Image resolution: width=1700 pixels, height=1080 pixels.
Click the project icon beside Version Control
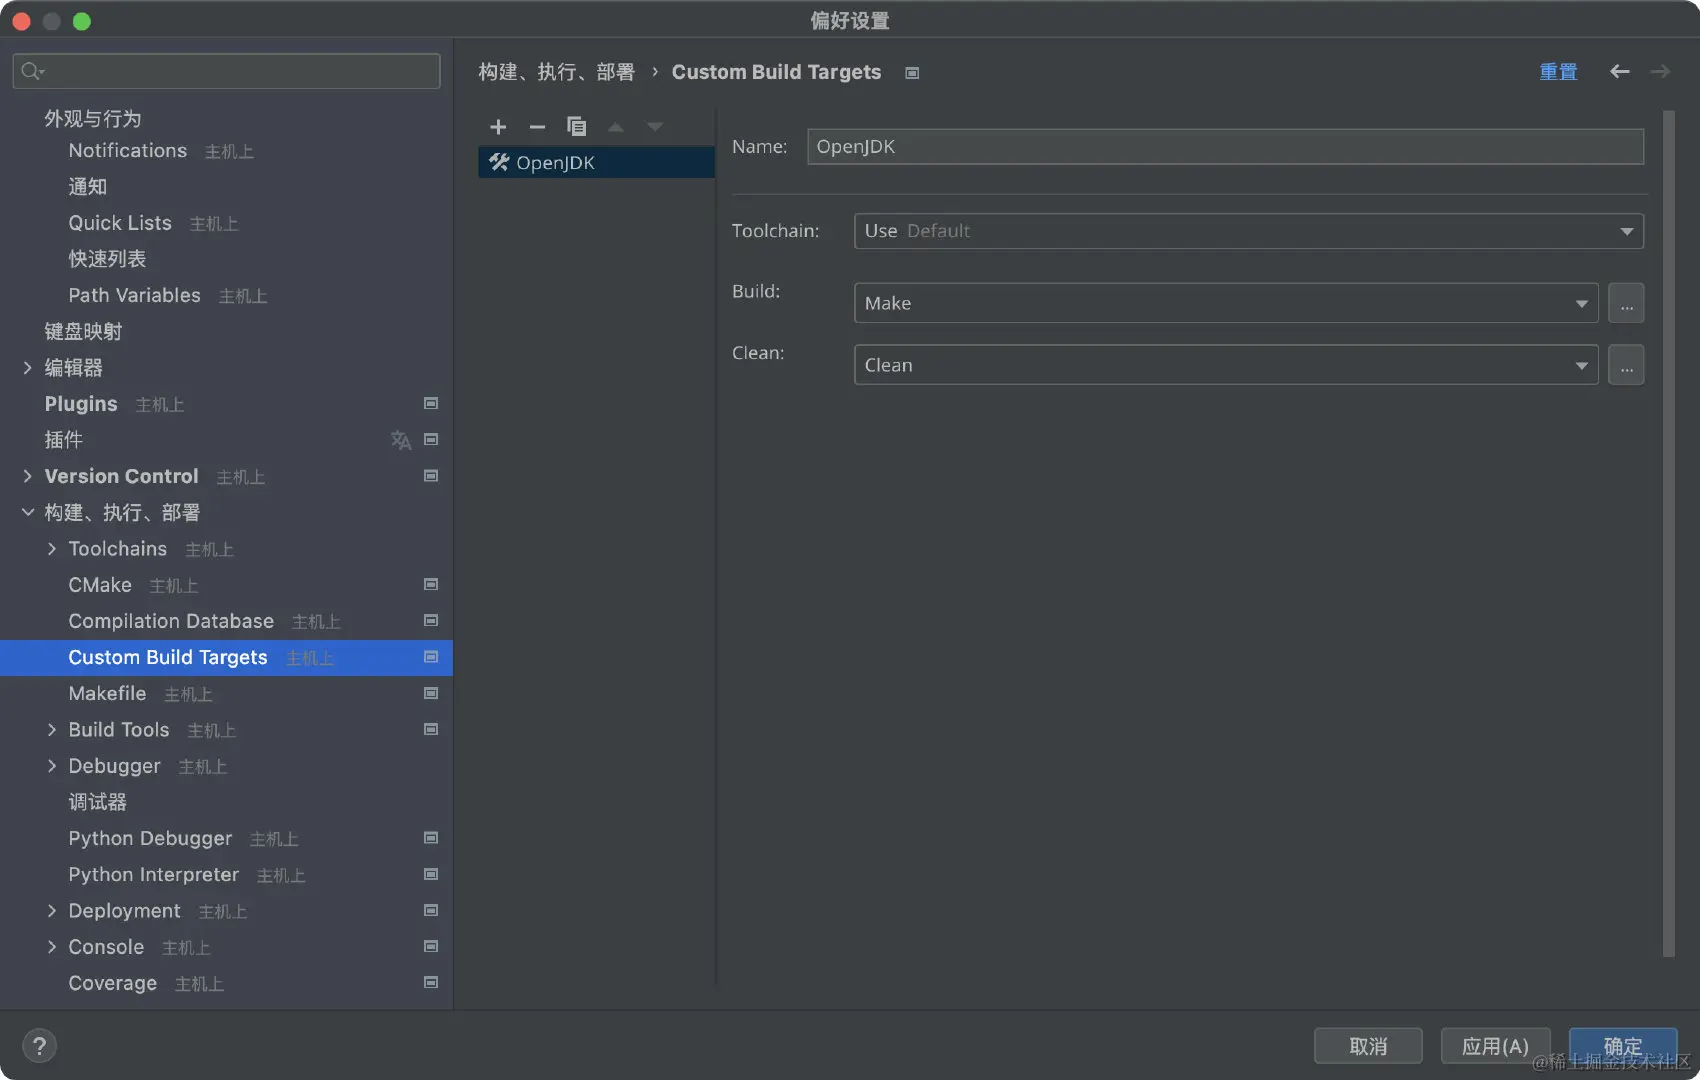[431, 476]
